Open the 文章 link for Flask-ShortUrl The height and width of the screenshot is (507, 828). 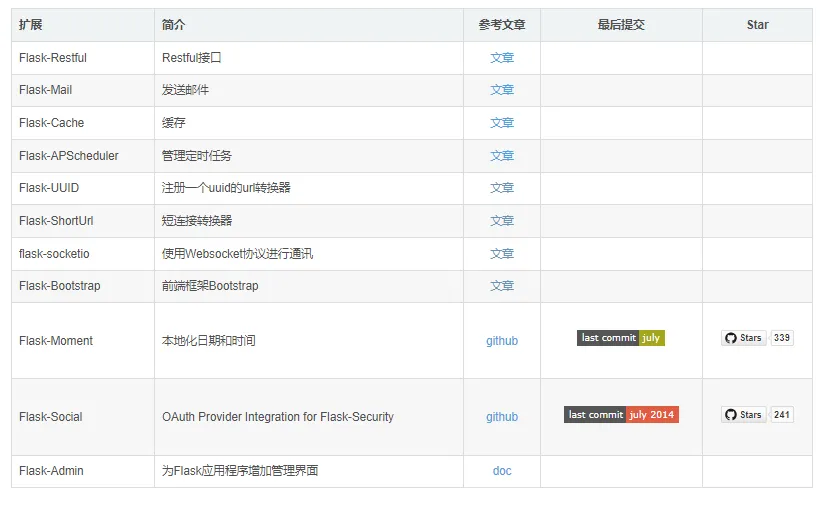pos(502,221)
